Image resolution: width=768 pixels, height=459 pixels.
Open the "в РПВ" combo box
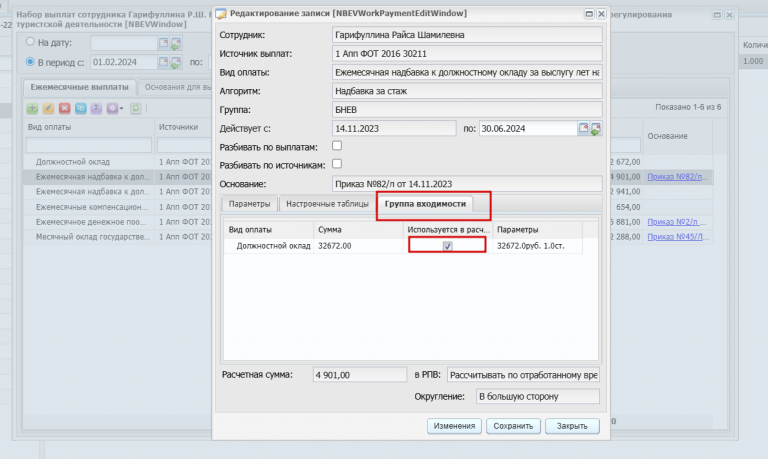click(524, 375)
